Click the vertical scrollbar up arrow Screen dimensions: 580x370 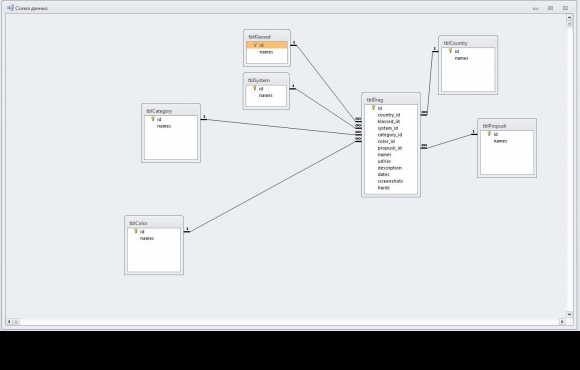coord(569,17)
